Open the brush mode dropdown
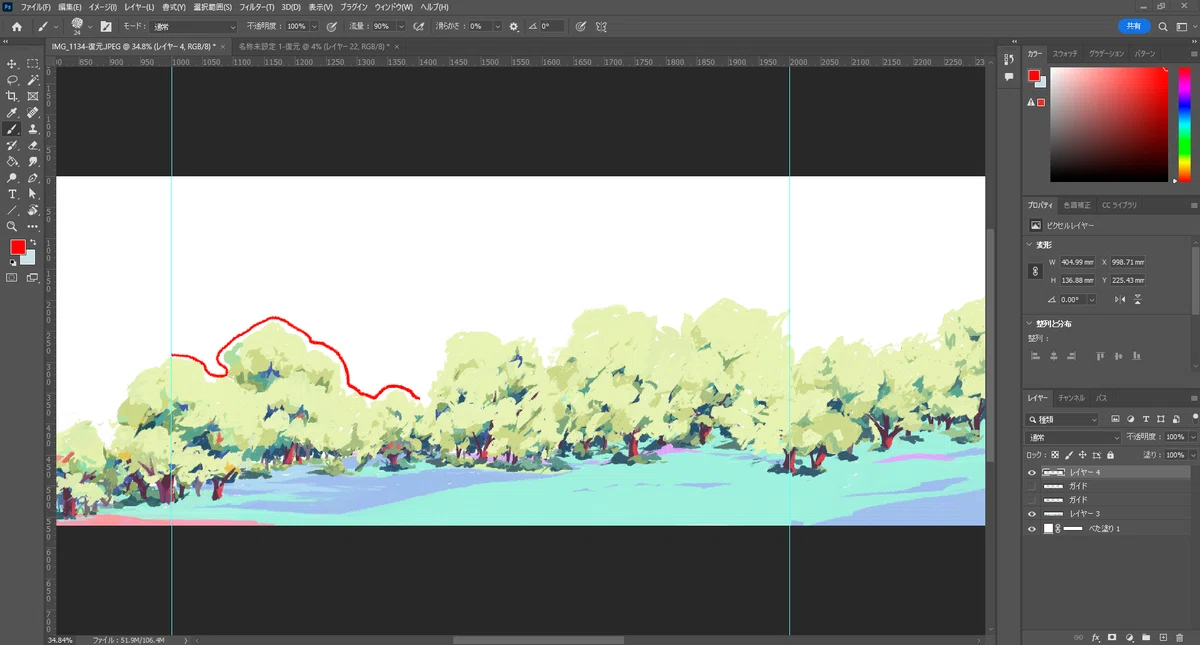Image resolution: width=1200 pixels, height=645 pixels. (x=195, y=27)
